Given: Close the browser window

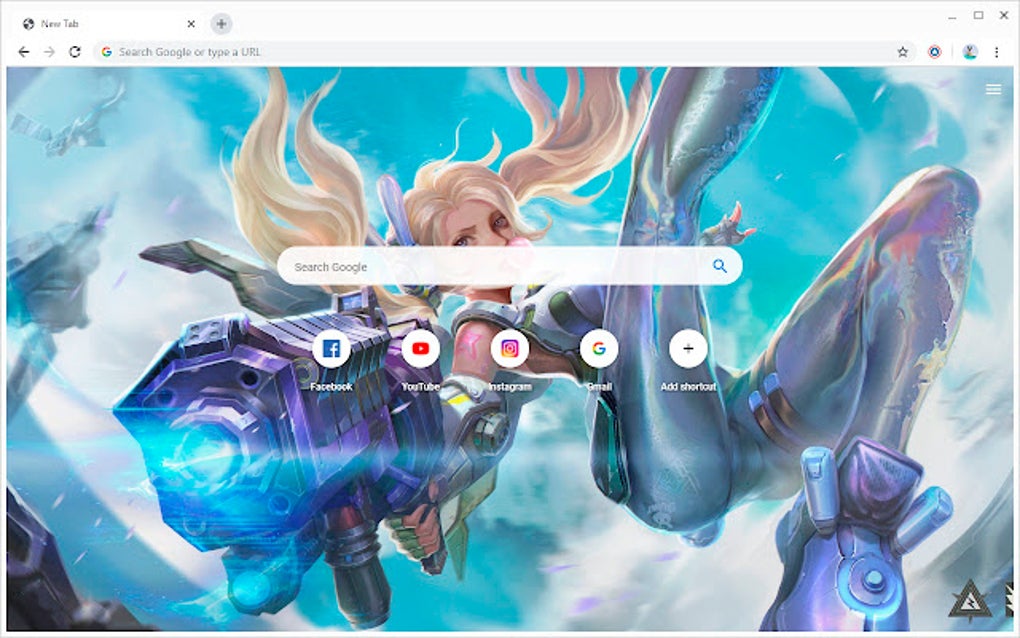Looking at the screenshot, I should coord(1004,15).
